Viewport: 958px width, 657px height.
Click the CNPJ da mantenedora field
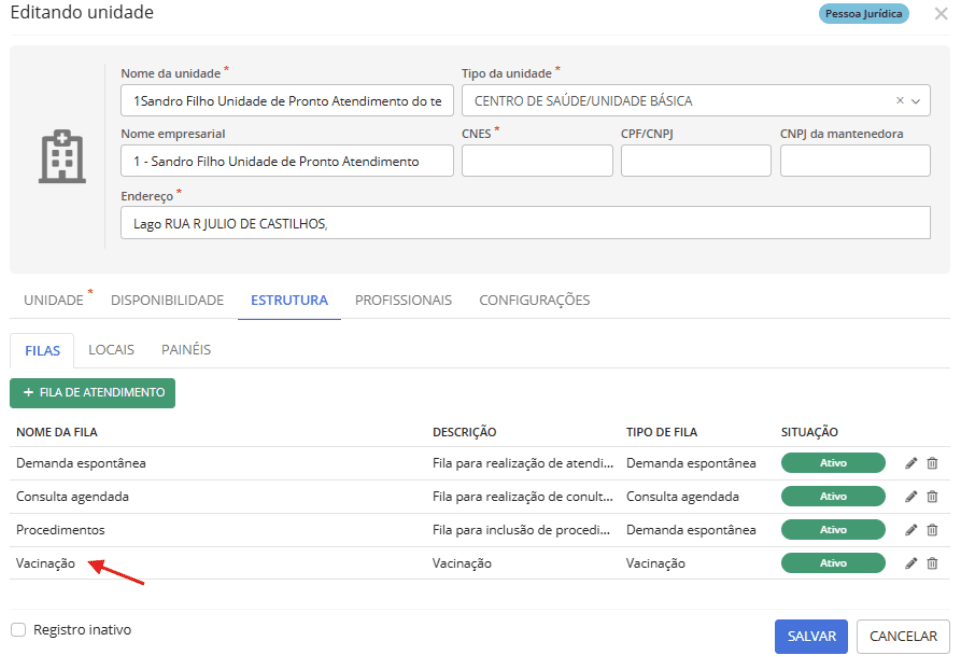(x=855, y=161)
